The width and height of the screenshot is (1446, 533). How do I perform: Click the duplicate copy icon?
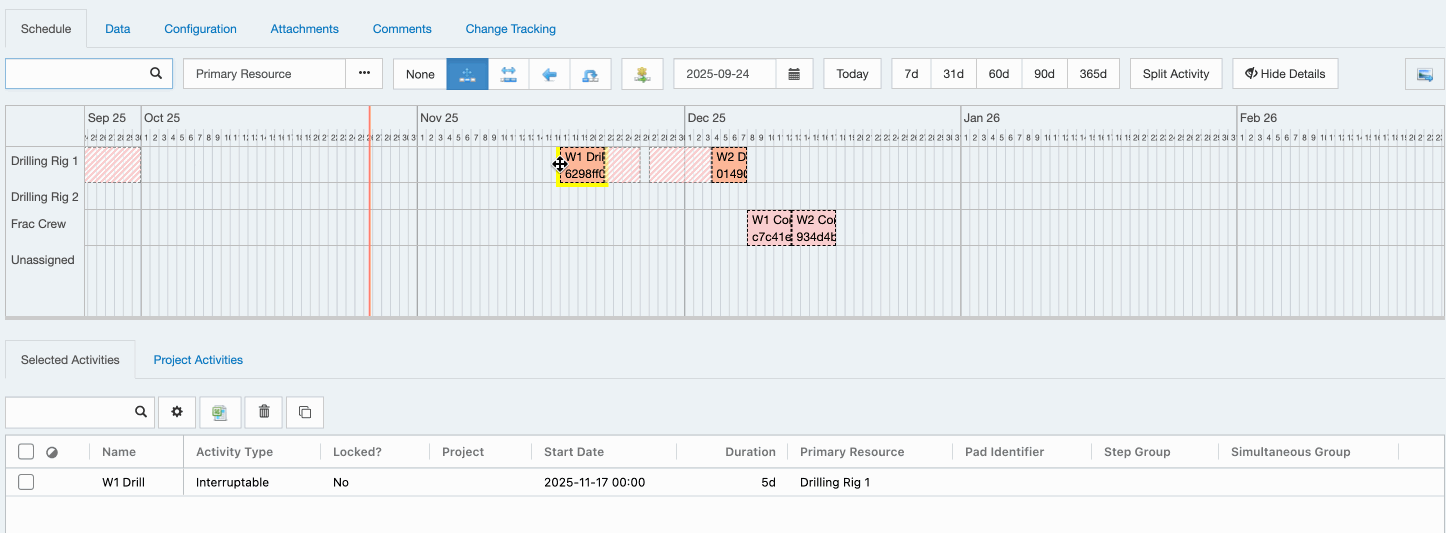coord(305,412)
